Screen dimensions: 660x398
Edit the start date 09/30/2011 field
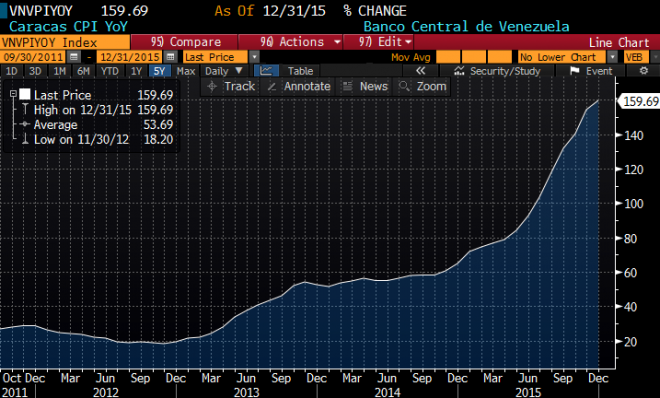click(33, 57)
